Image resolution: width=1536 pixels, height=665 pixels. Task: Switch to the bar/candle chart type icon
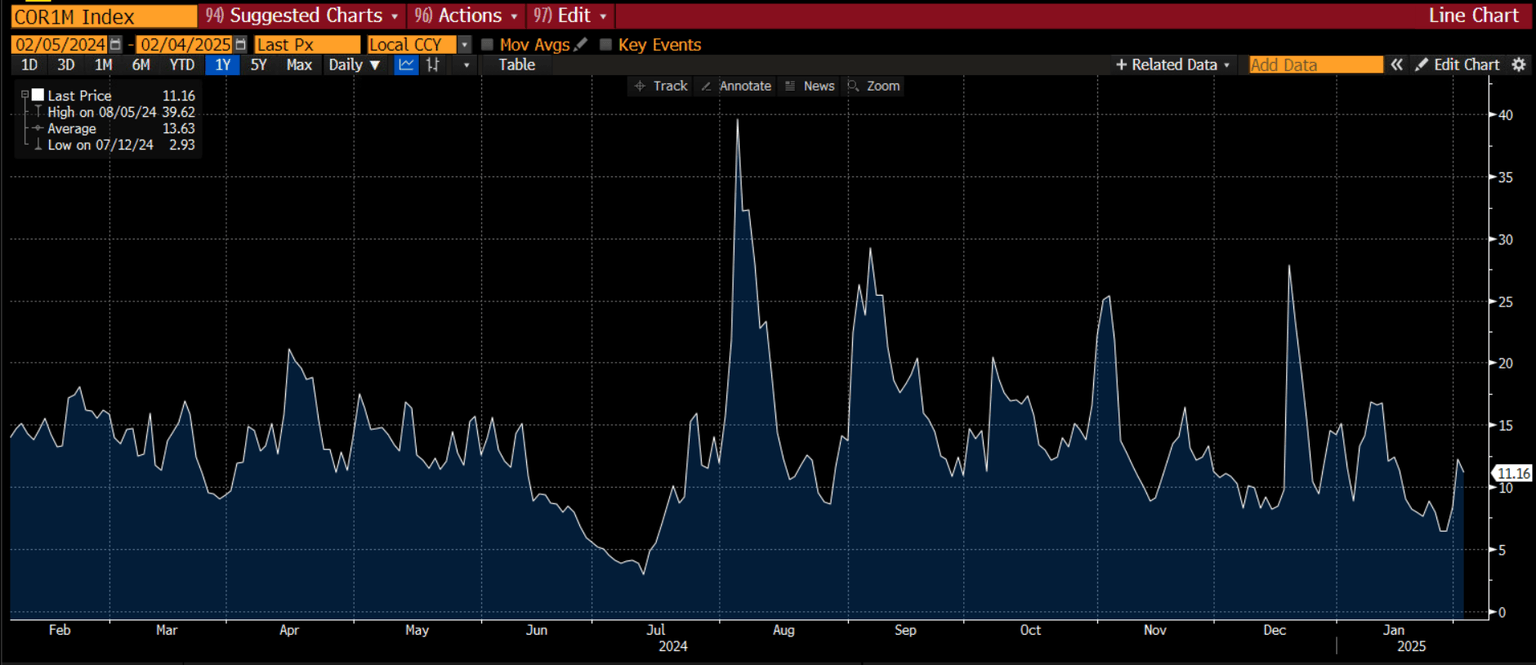[433, 65]
